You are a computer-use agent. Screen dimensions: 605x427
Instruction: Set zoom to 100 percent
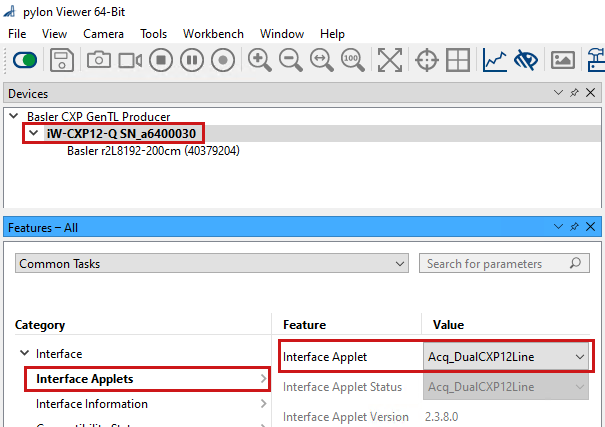pos(352,60)
